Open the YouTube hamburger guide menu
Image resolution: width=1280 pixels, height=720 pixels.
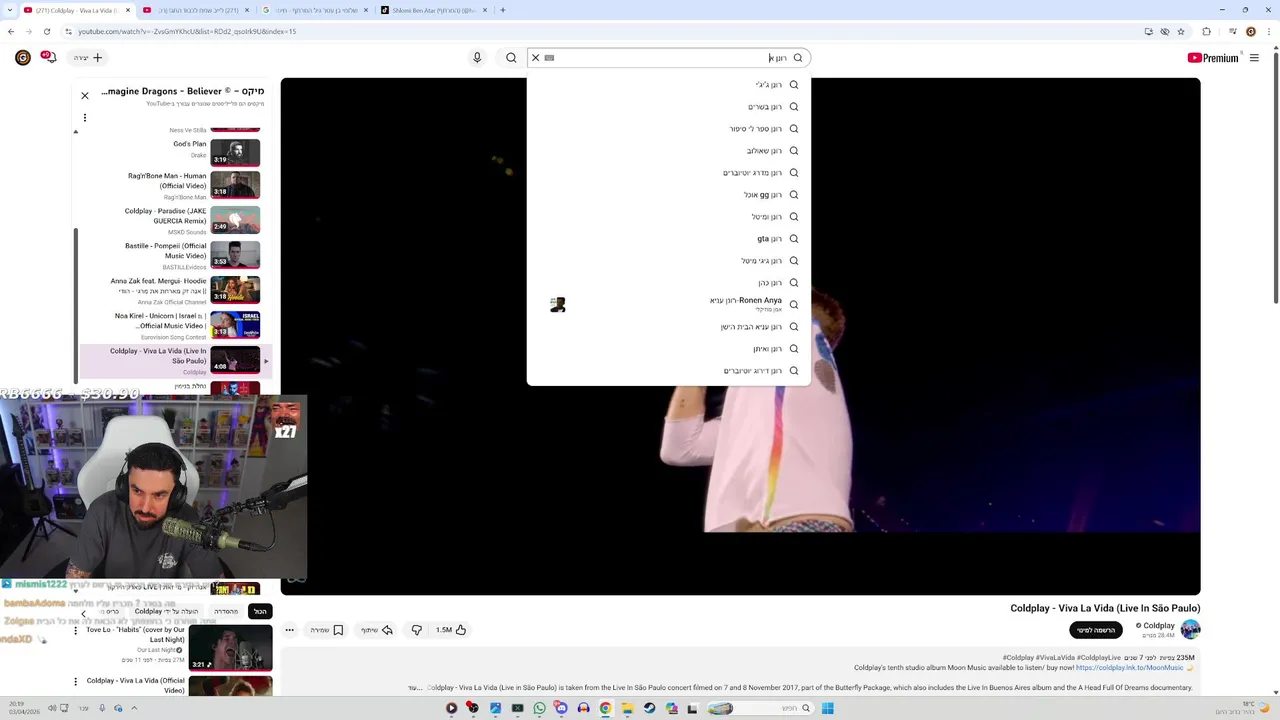pyautogui.click(x=1254, y=58)
